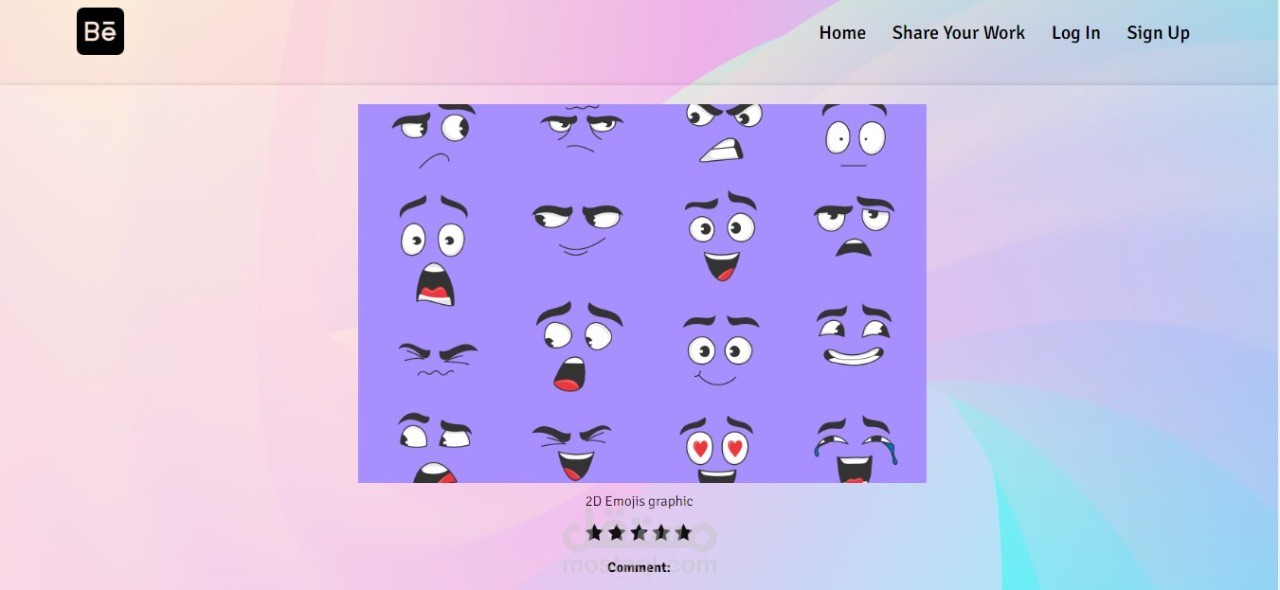This screenshot has width=1280, height=590.
Task: Click the winking laughing face
Action: [572, 451]
